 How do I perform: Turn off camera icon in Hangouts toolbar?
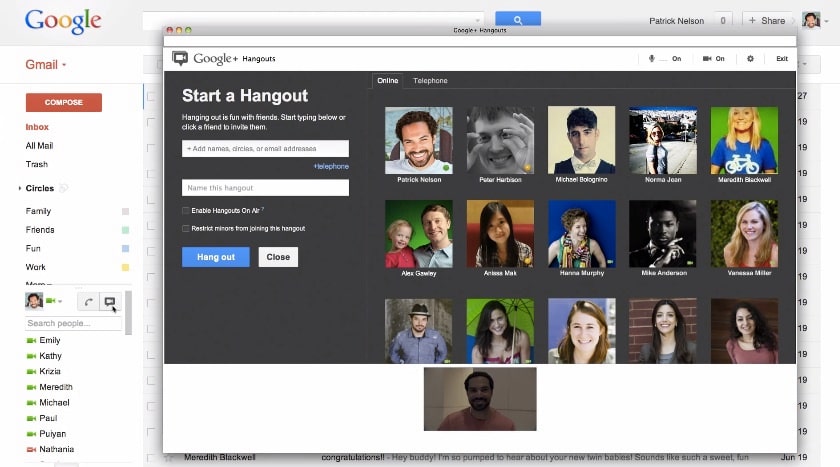[707, 58]
